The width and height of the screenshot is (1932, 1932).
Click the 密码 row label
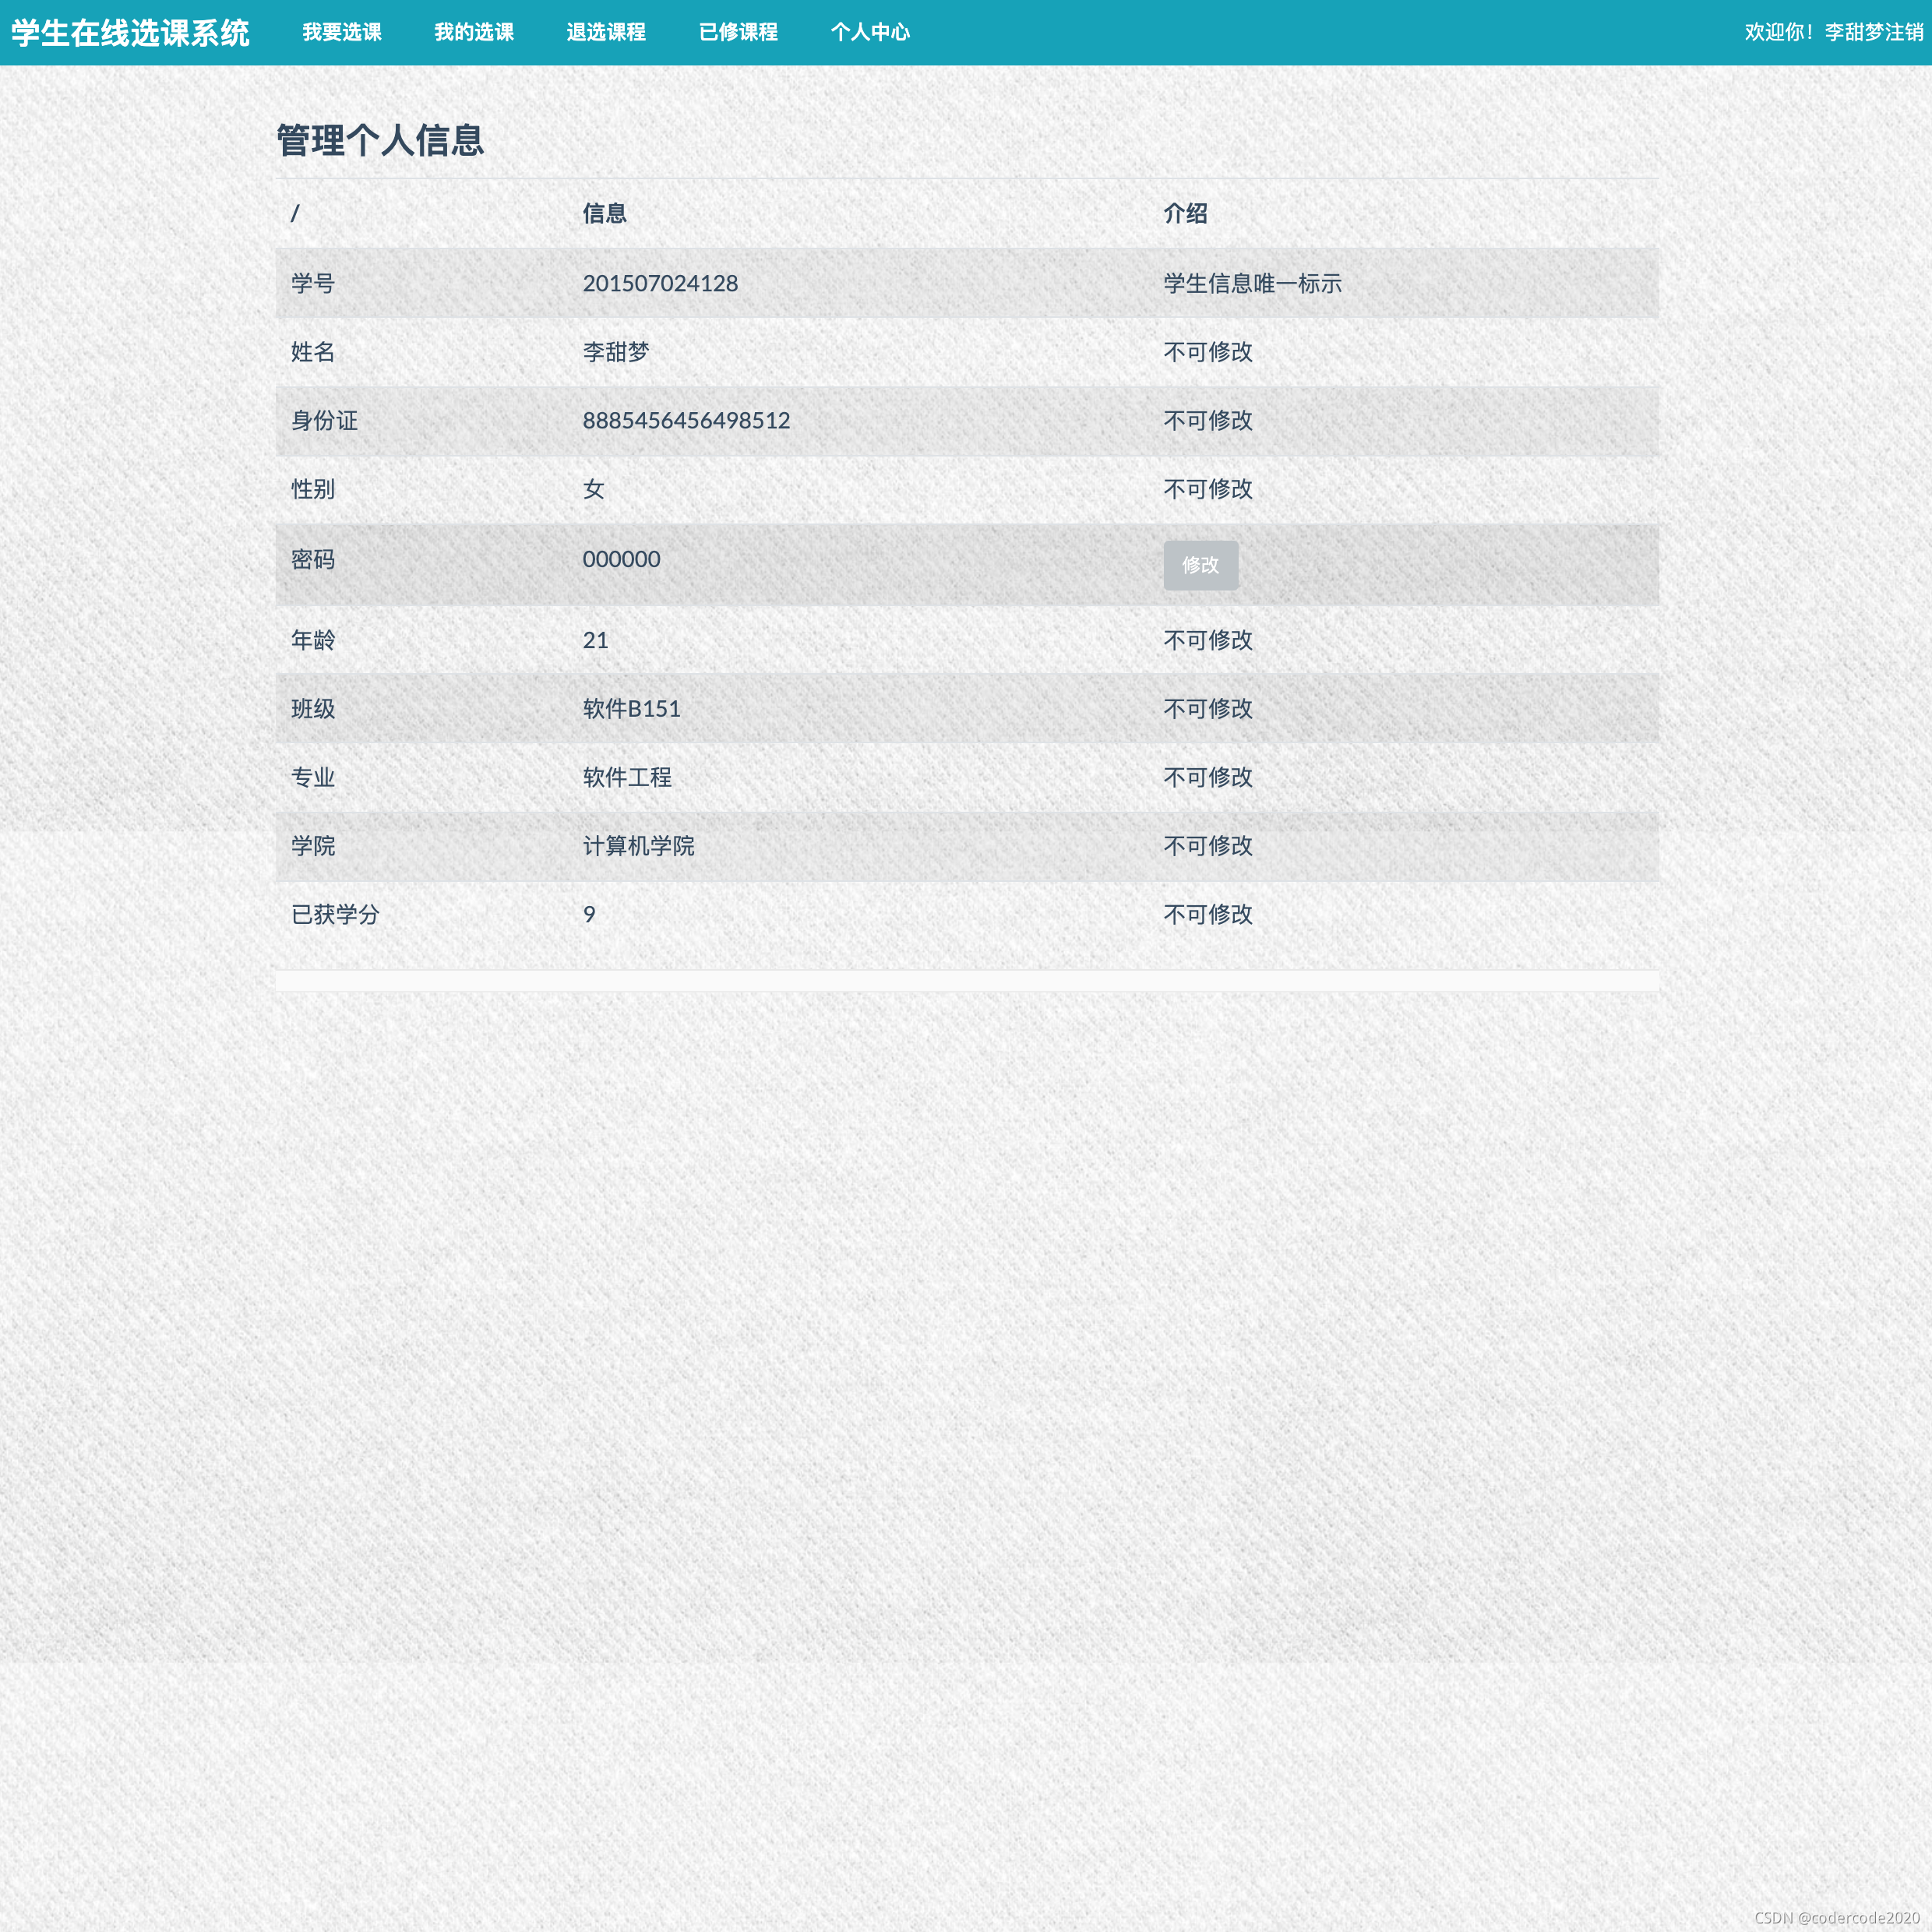pos(313,559)
